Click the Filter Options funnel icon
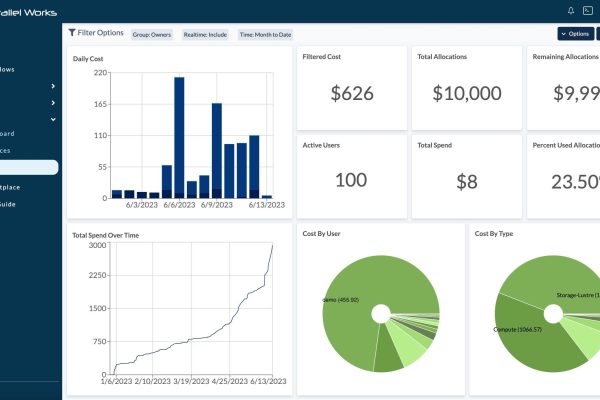Image resolution: width=600 pixels, height=400 pixels. pos(72,33)
